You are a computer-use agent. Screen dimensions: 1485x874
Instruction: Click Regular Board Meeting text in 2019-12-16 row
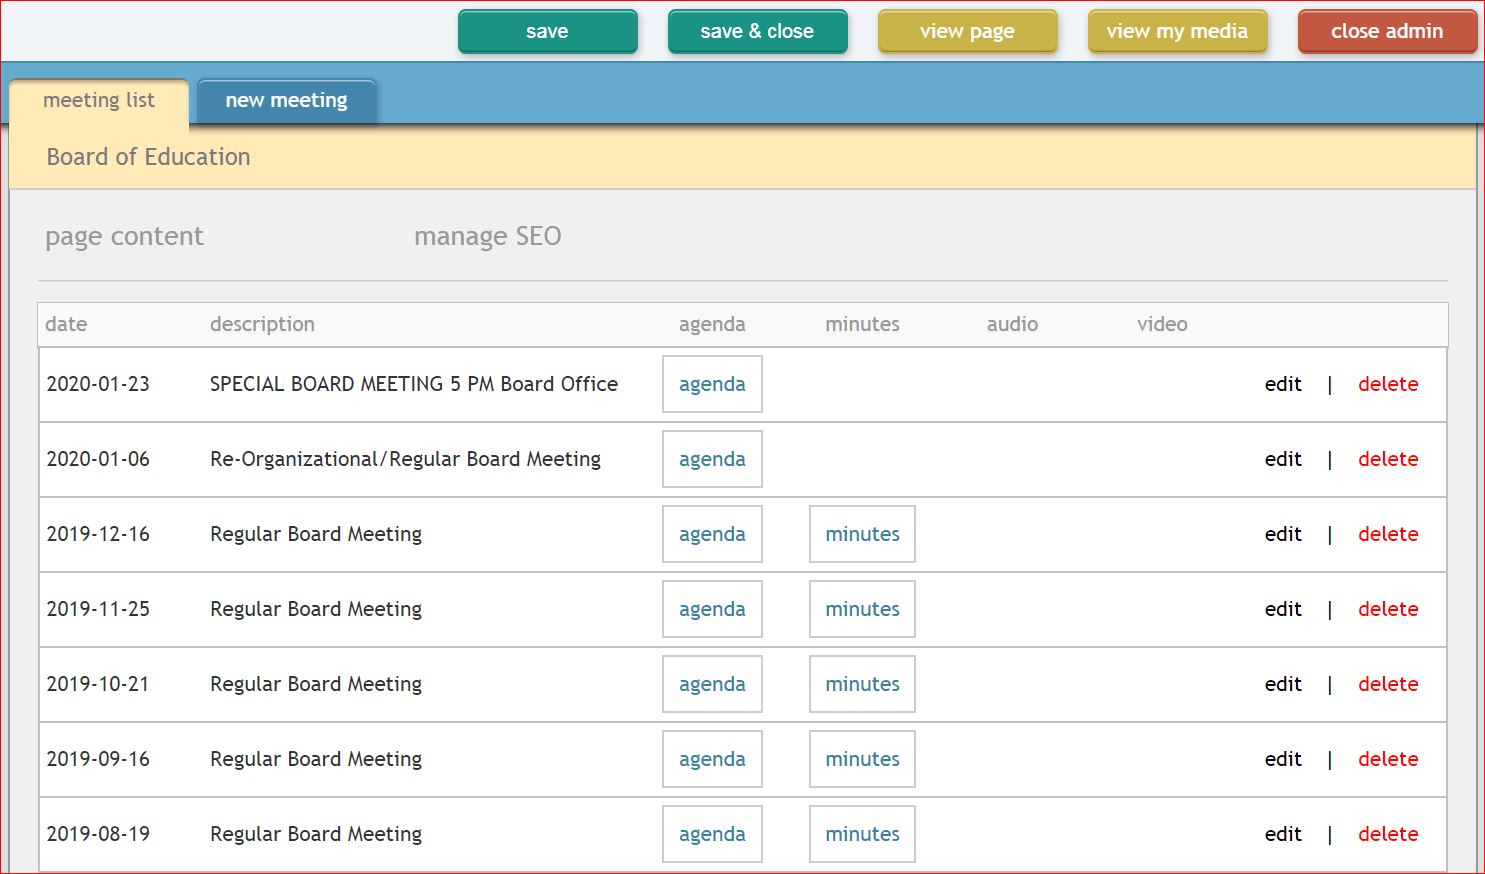(316, 534)
